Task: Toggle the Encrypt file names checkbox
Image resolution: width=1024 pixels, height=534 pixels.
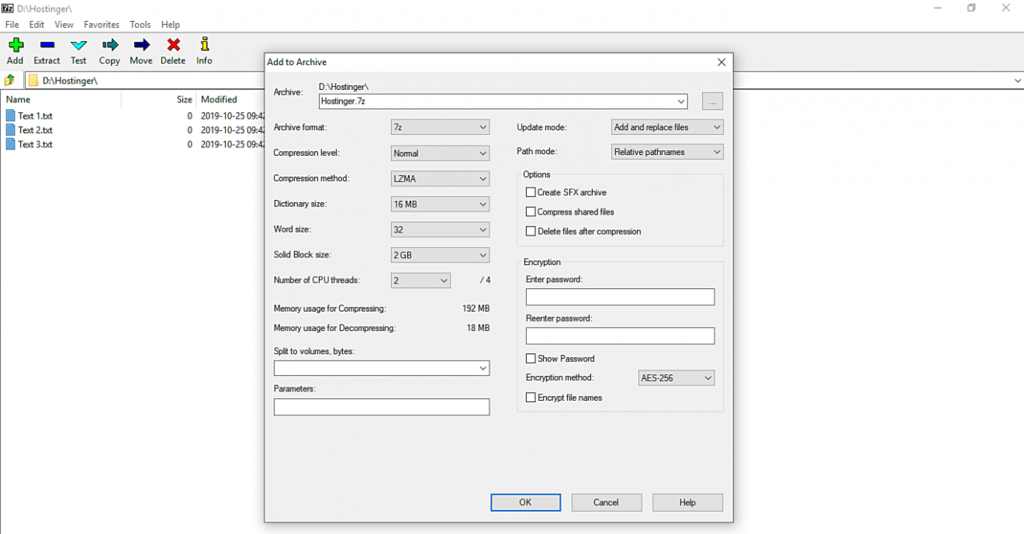Action: coord(531,398)
